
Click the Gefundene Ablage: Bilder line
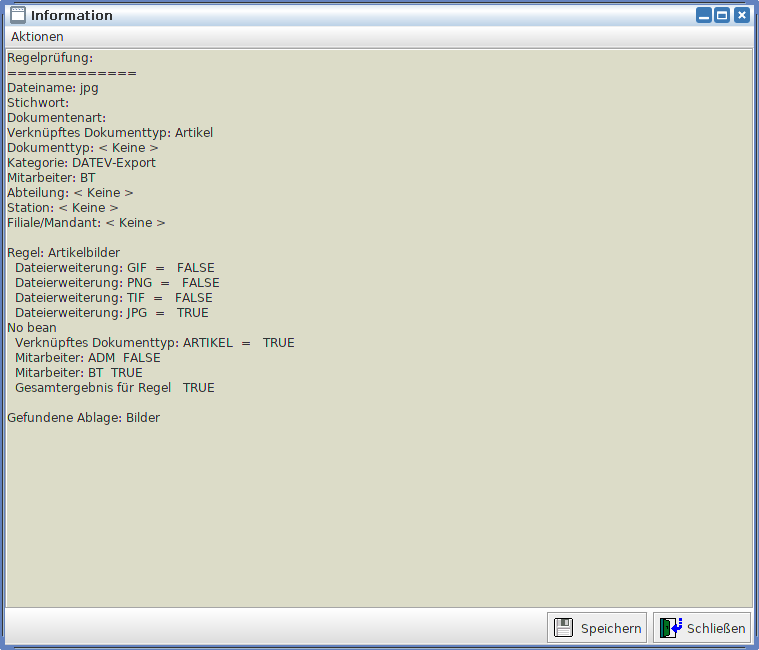(83, 418)
